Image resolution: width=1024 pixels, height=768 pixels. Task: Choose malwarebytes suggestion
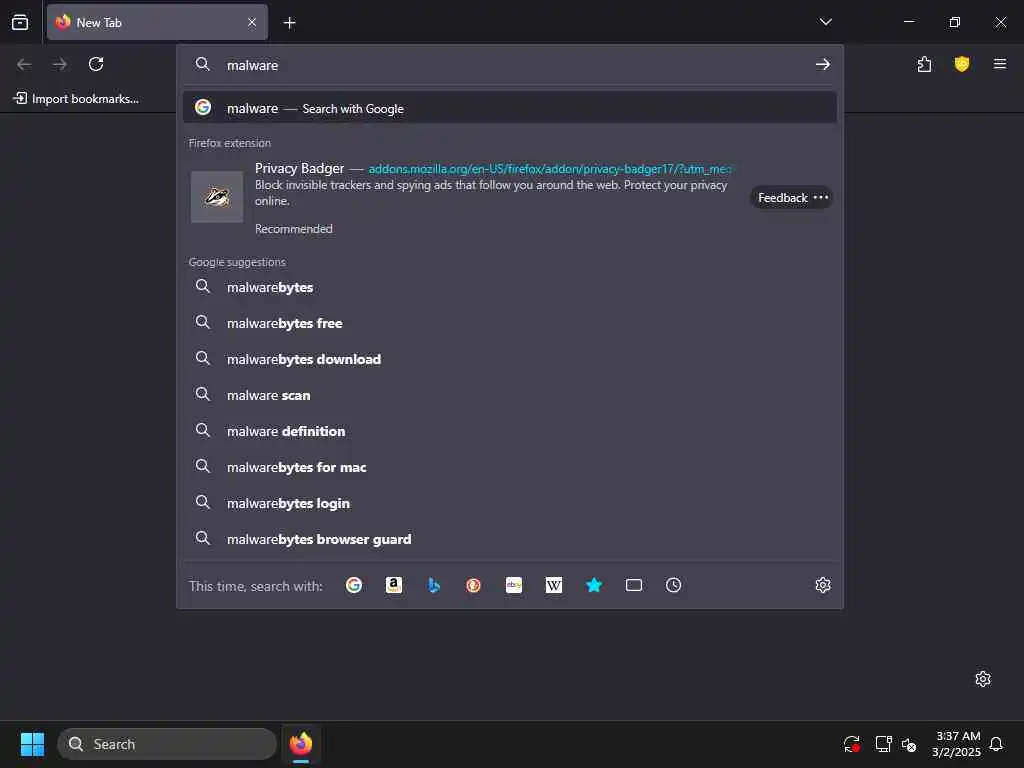coord(509,287)
